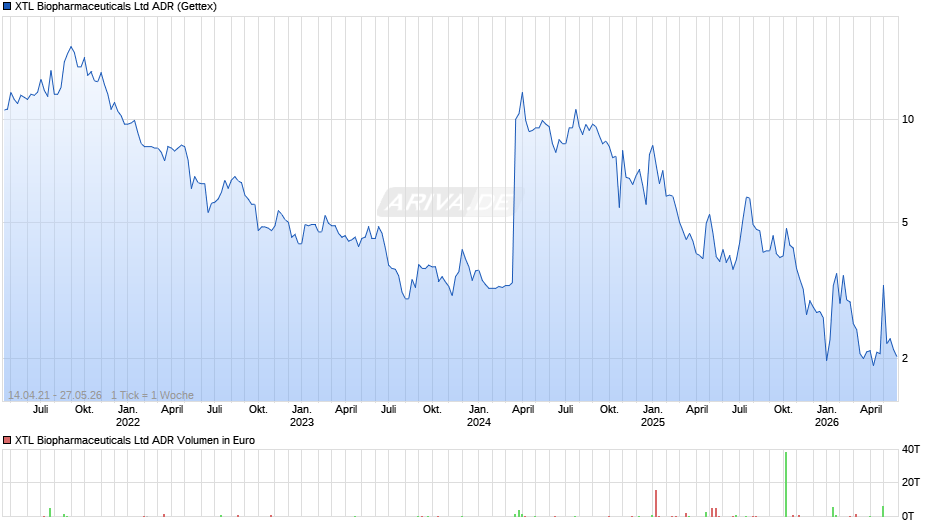This screenshot has height=526, width=940.
Task: Click the 'Jan. 2025' axis label
Action: [653, 416]
